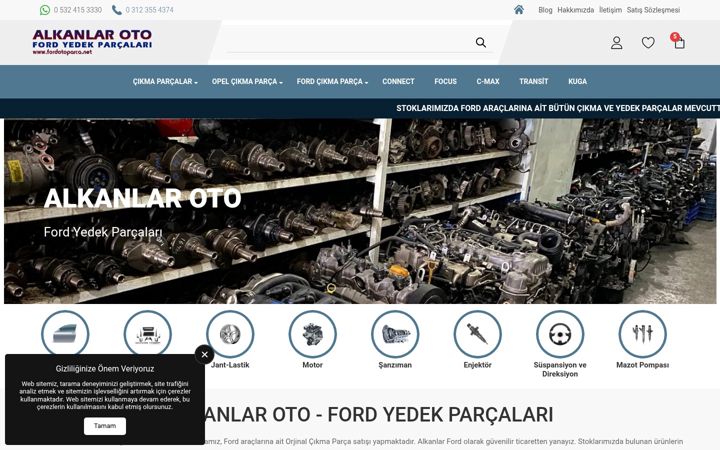
Task: Select Süspansiyon ve Direksiyon steering icon
Action: click(560, 334)
